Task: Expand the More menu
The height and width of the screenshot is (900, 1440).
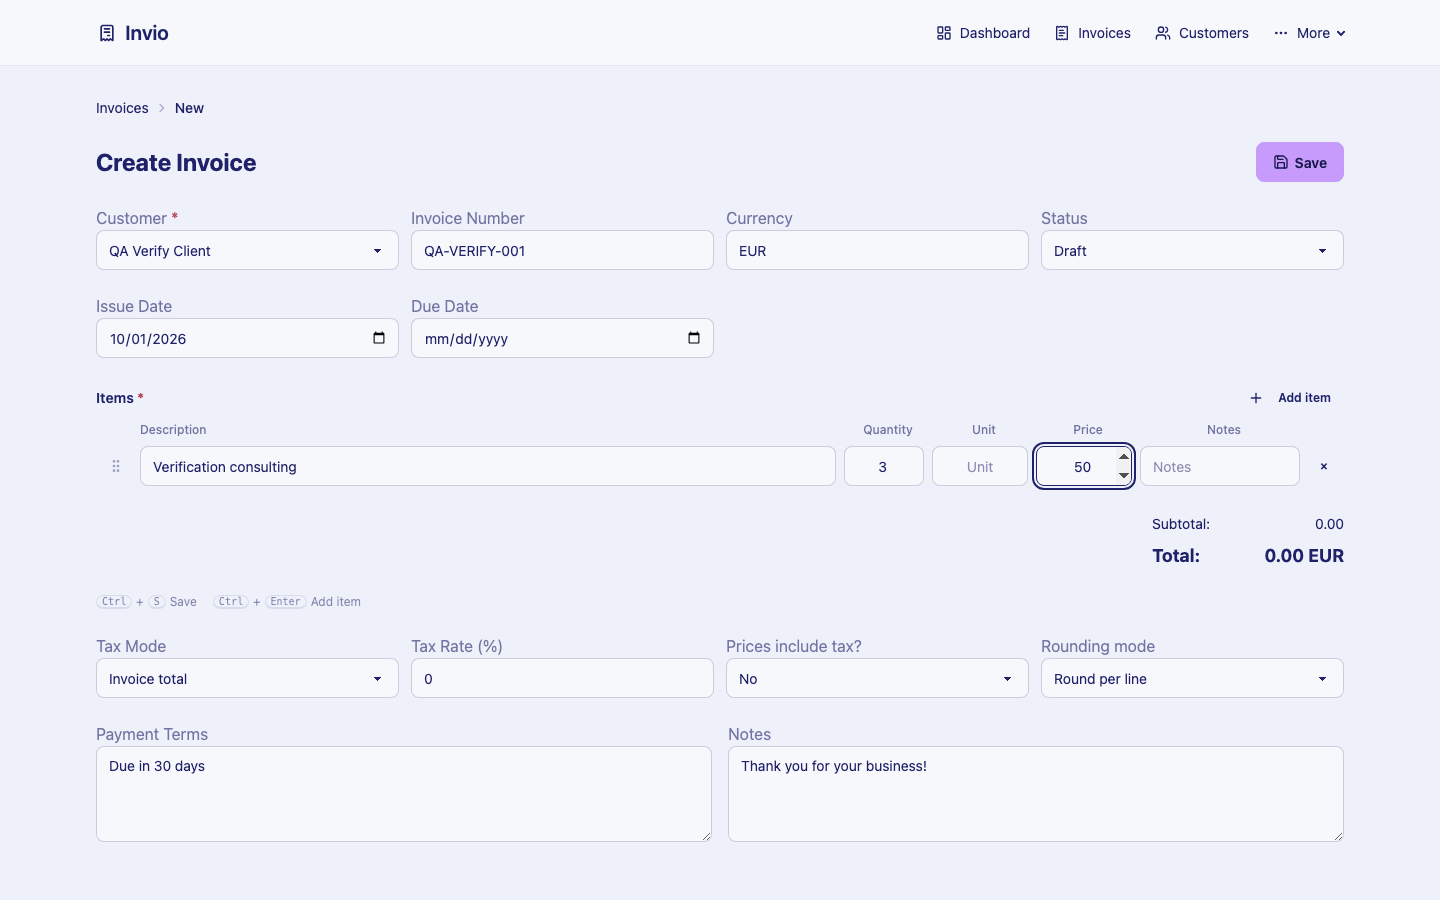Action: [x=1310, y=33]
